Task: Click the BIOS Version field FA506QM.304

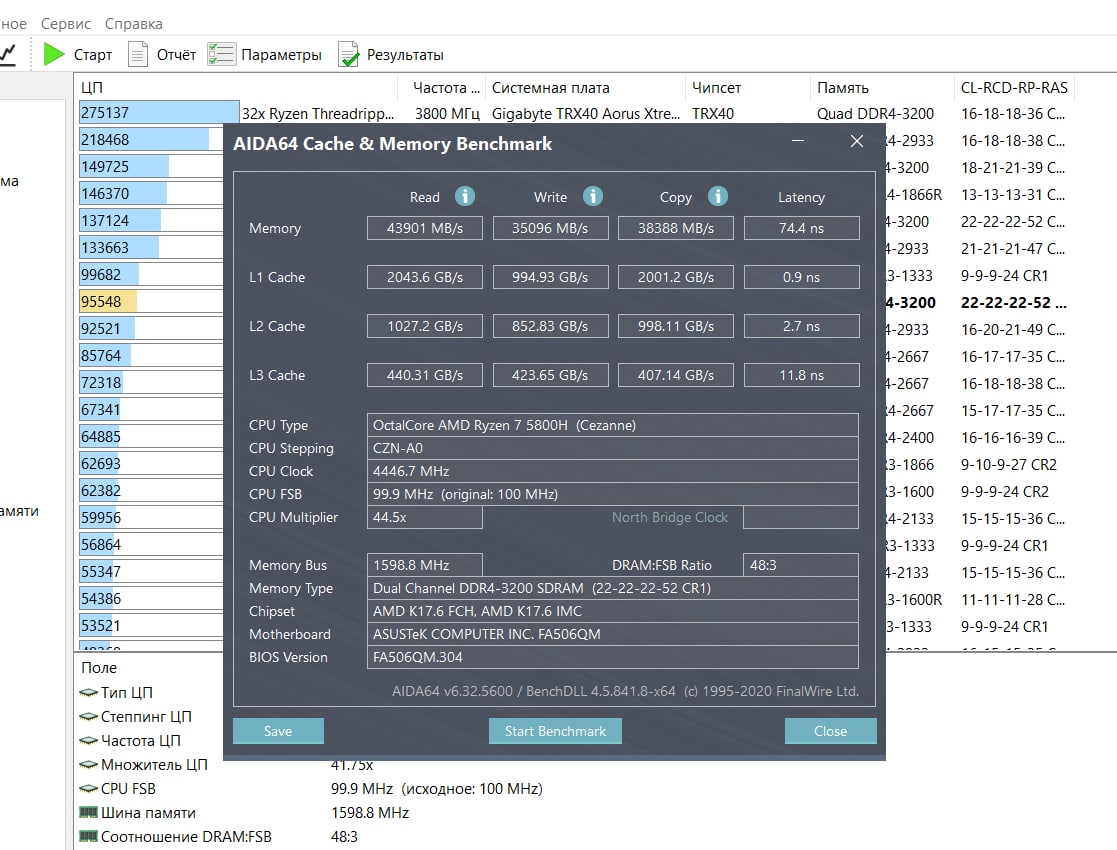Action: 613,657
